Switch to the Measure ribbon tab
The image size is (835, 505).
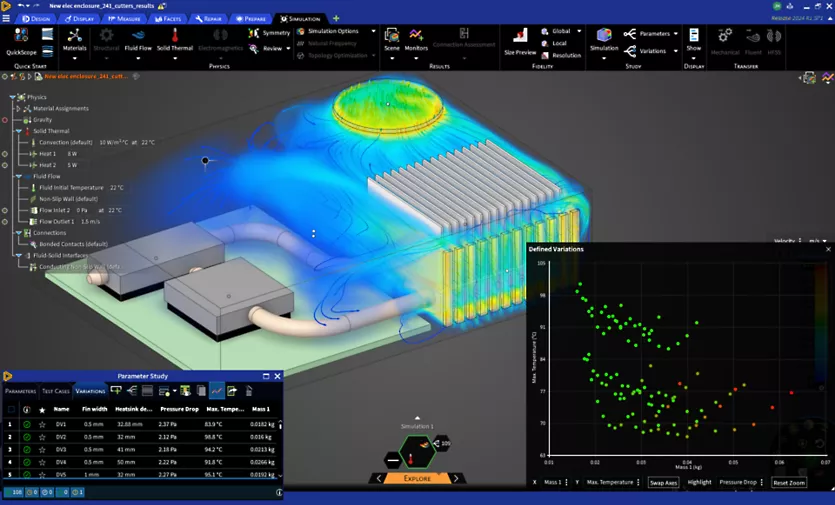[123, 18]
